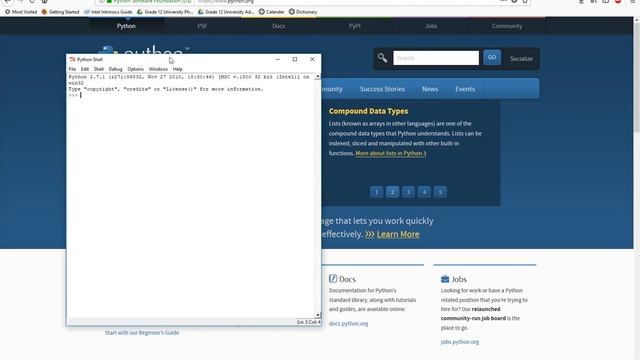
Task: Click the Python Shell title bar icon
Action: pyautogui.click(x=72, y=60)
